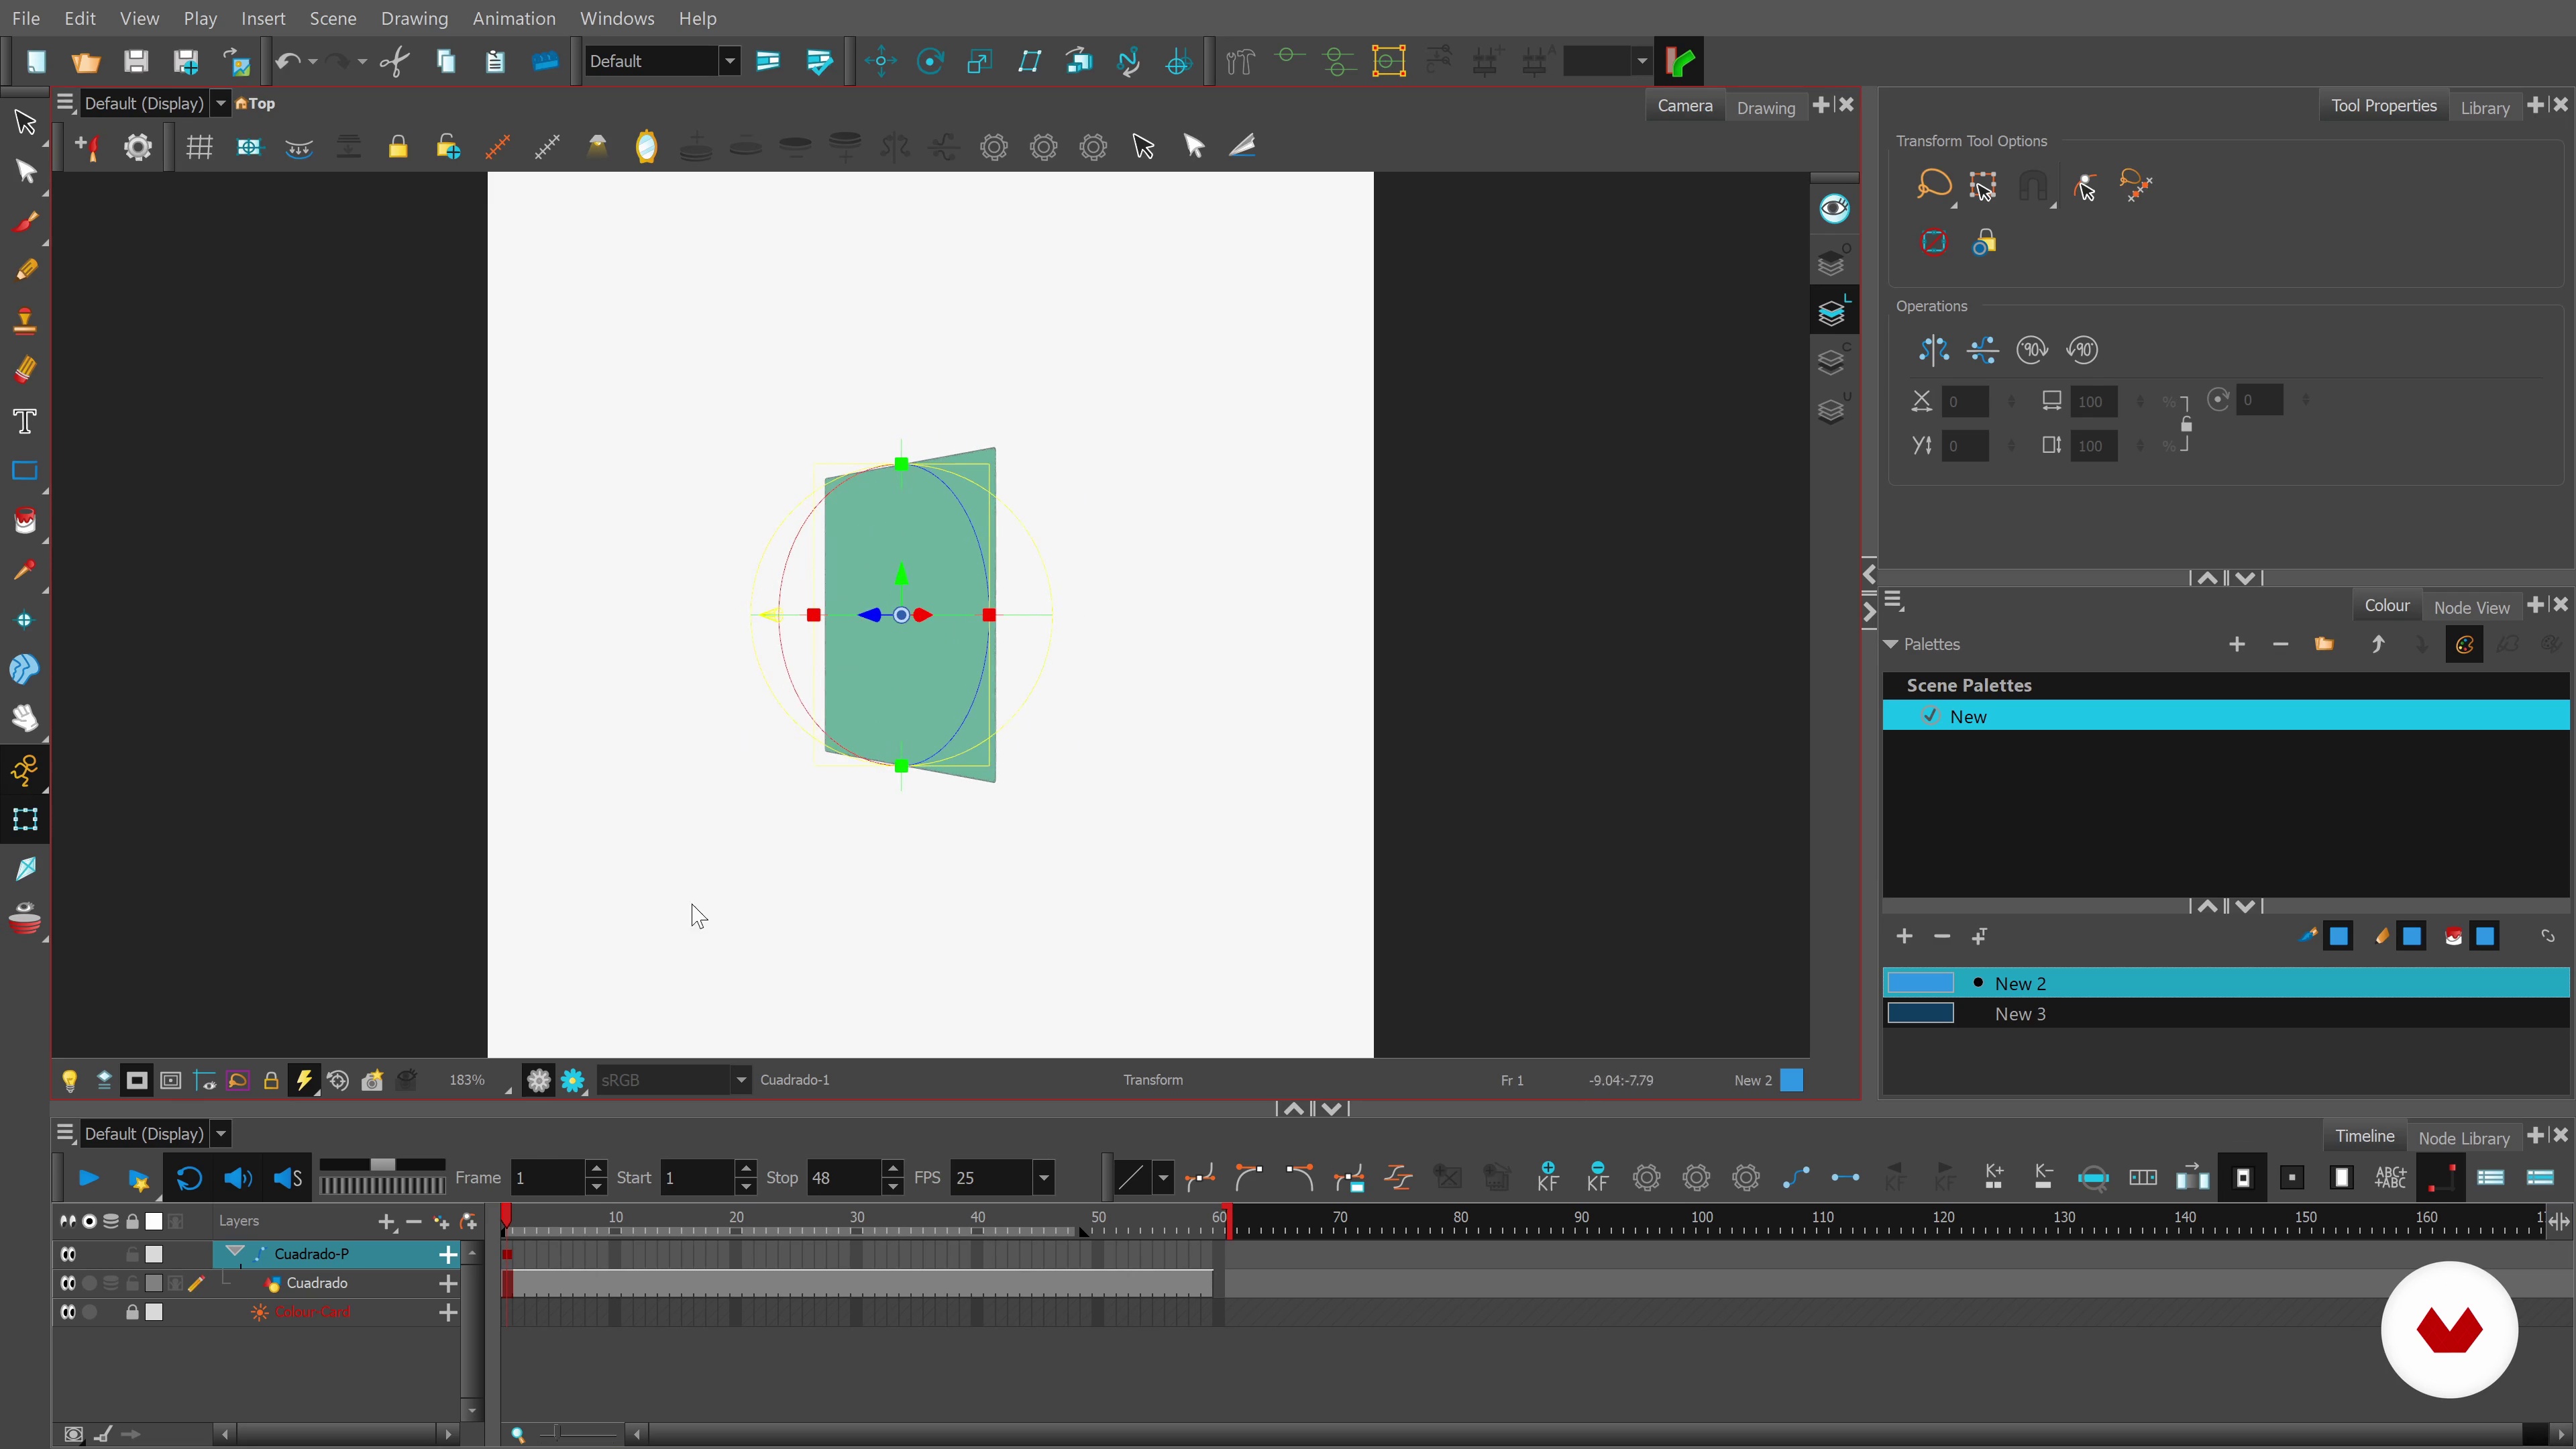Click the Cut scissors icon
The width and height of the screenshot is (2576, 1449).
[395, 61]
